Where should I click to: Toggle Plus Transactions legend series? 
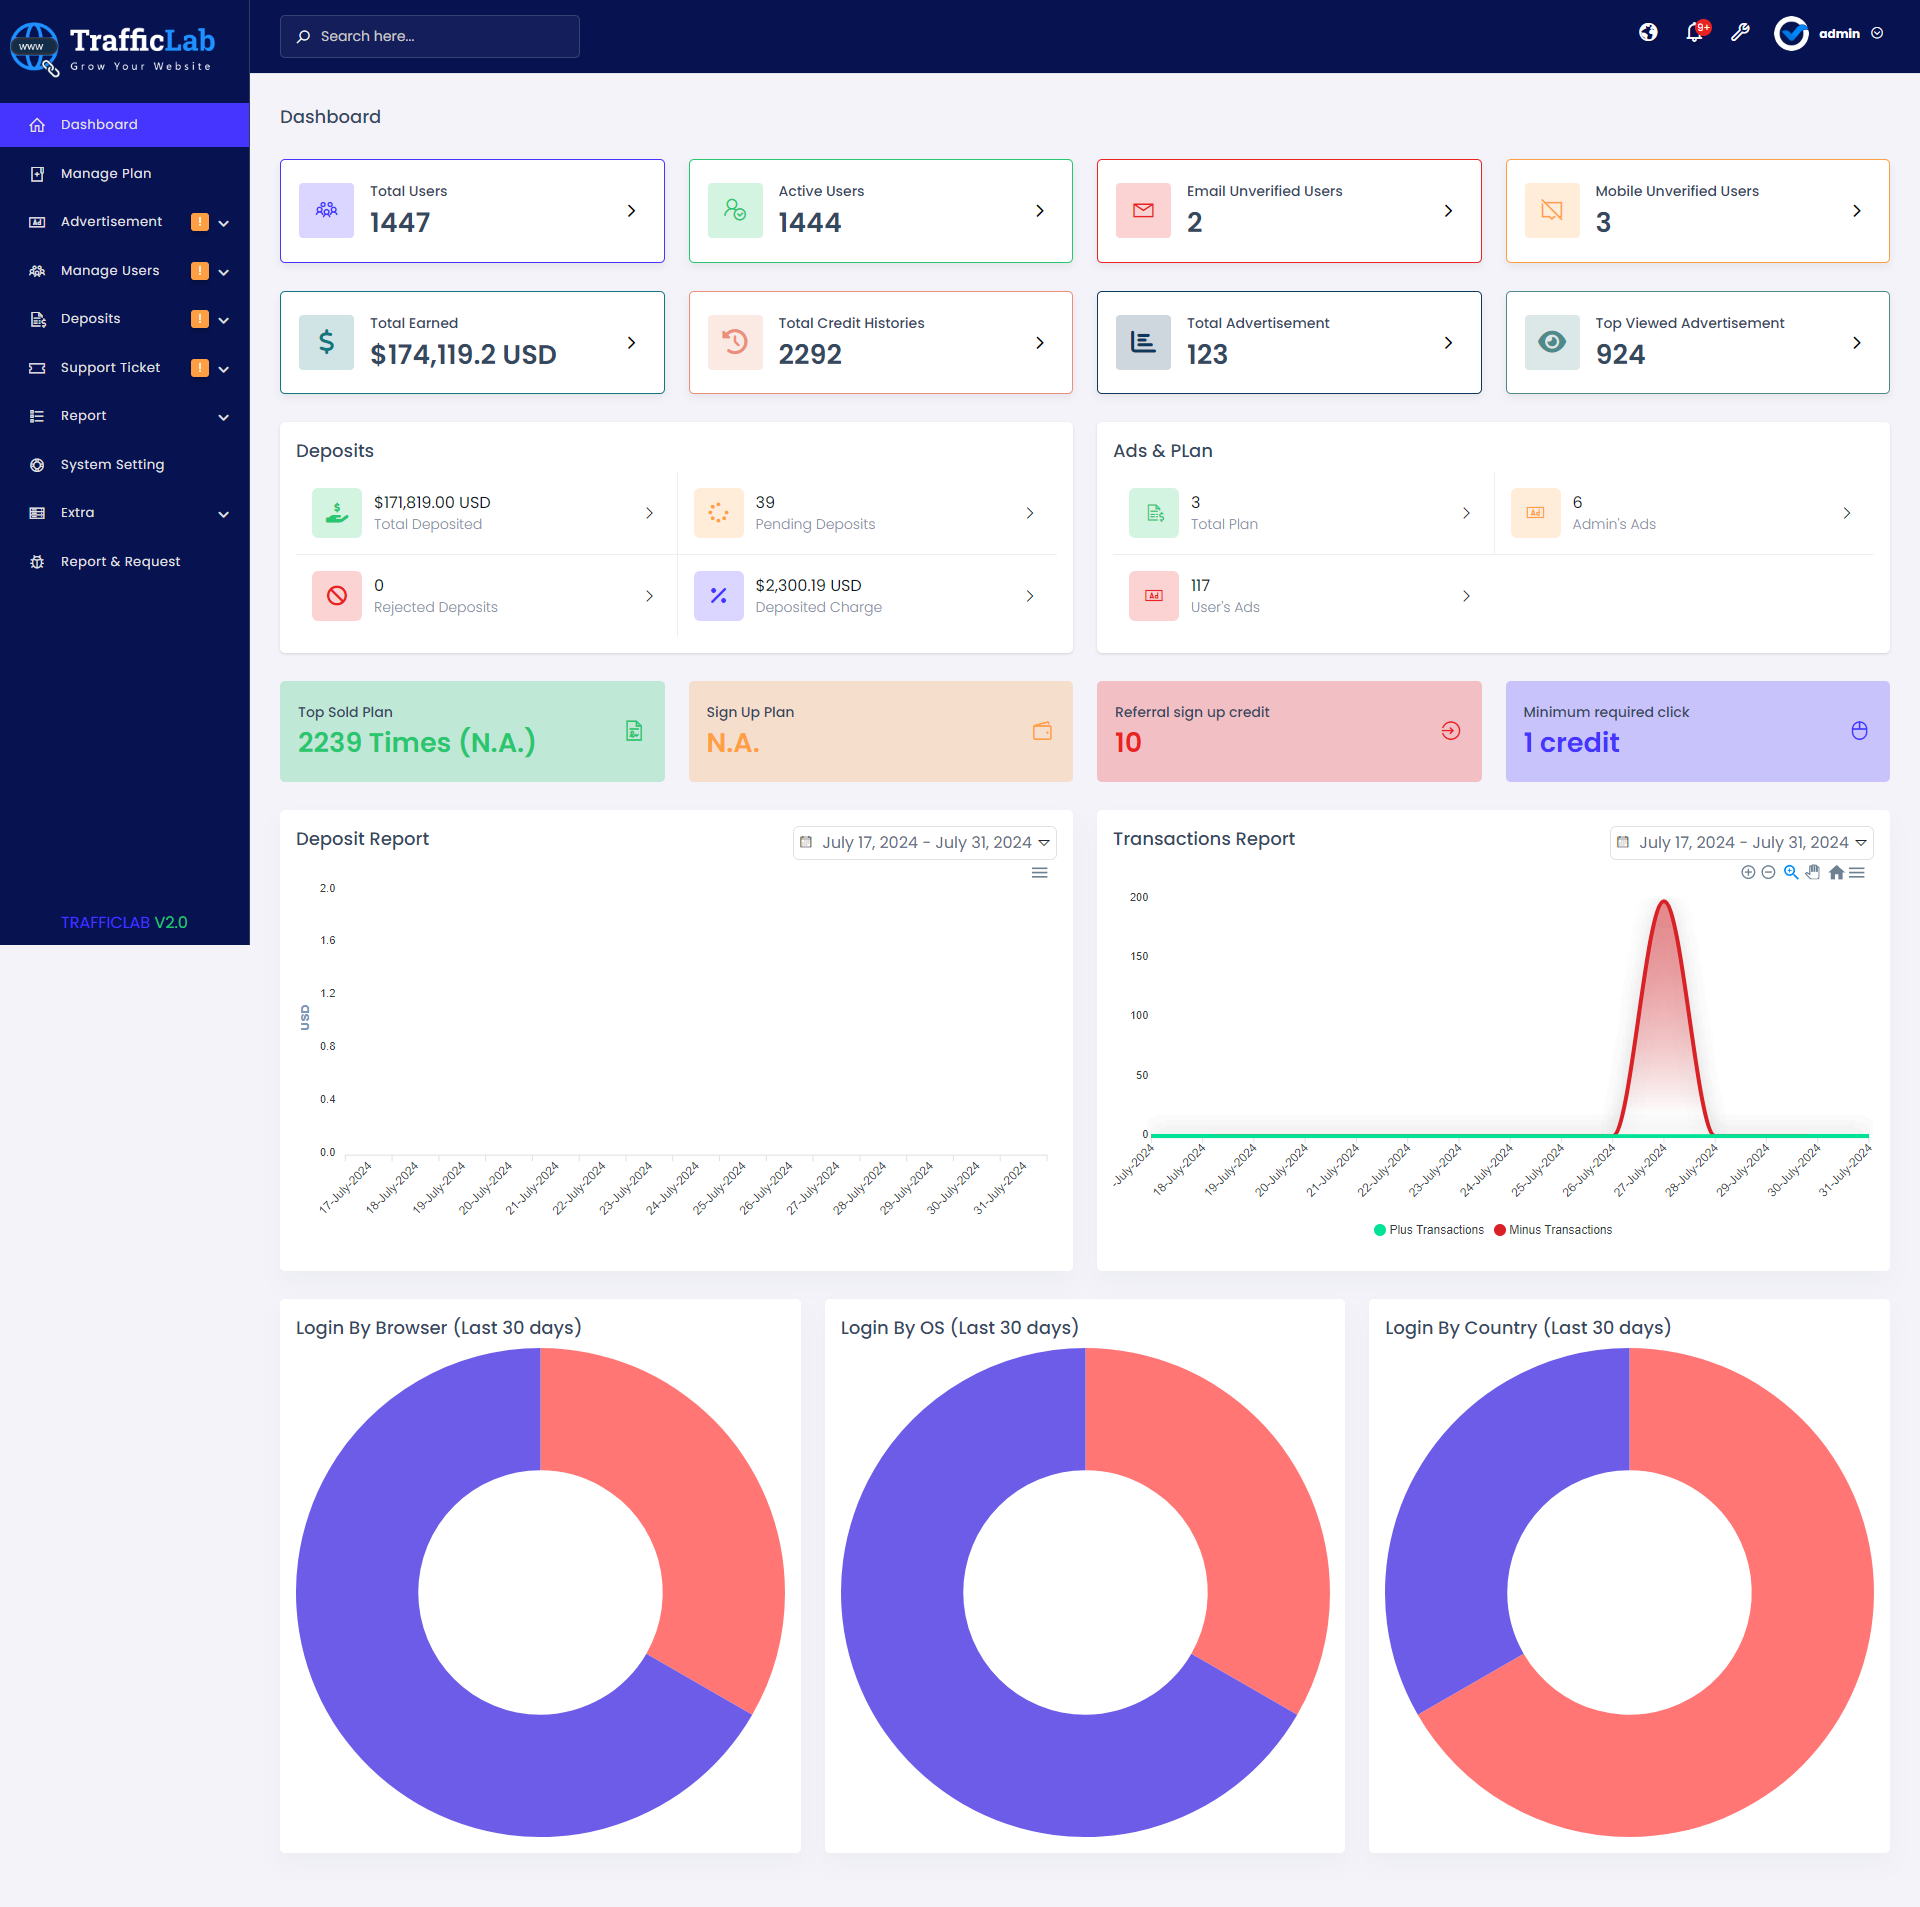(1429, 1230)
